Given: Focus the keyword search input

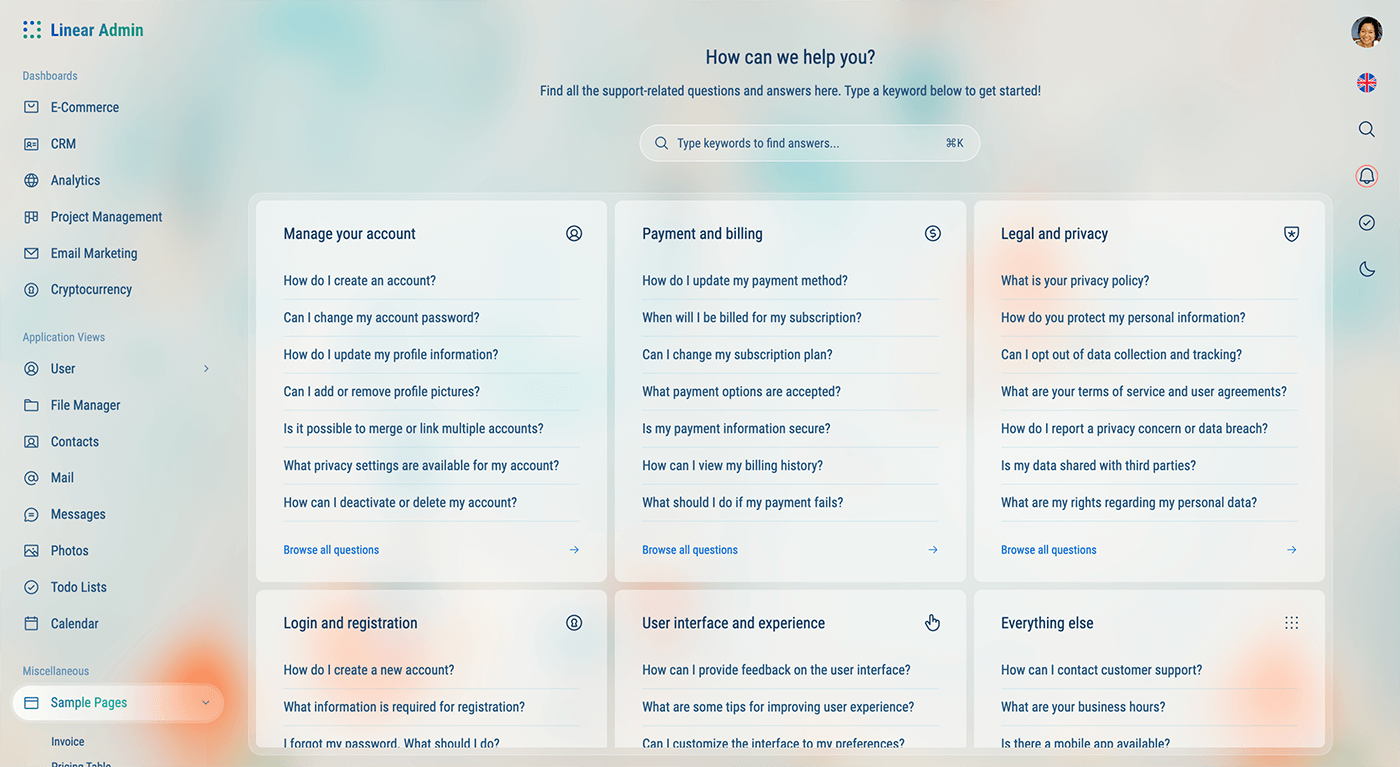Looking at the screenshot, I should pyautogui.click(x=810, y=143).
